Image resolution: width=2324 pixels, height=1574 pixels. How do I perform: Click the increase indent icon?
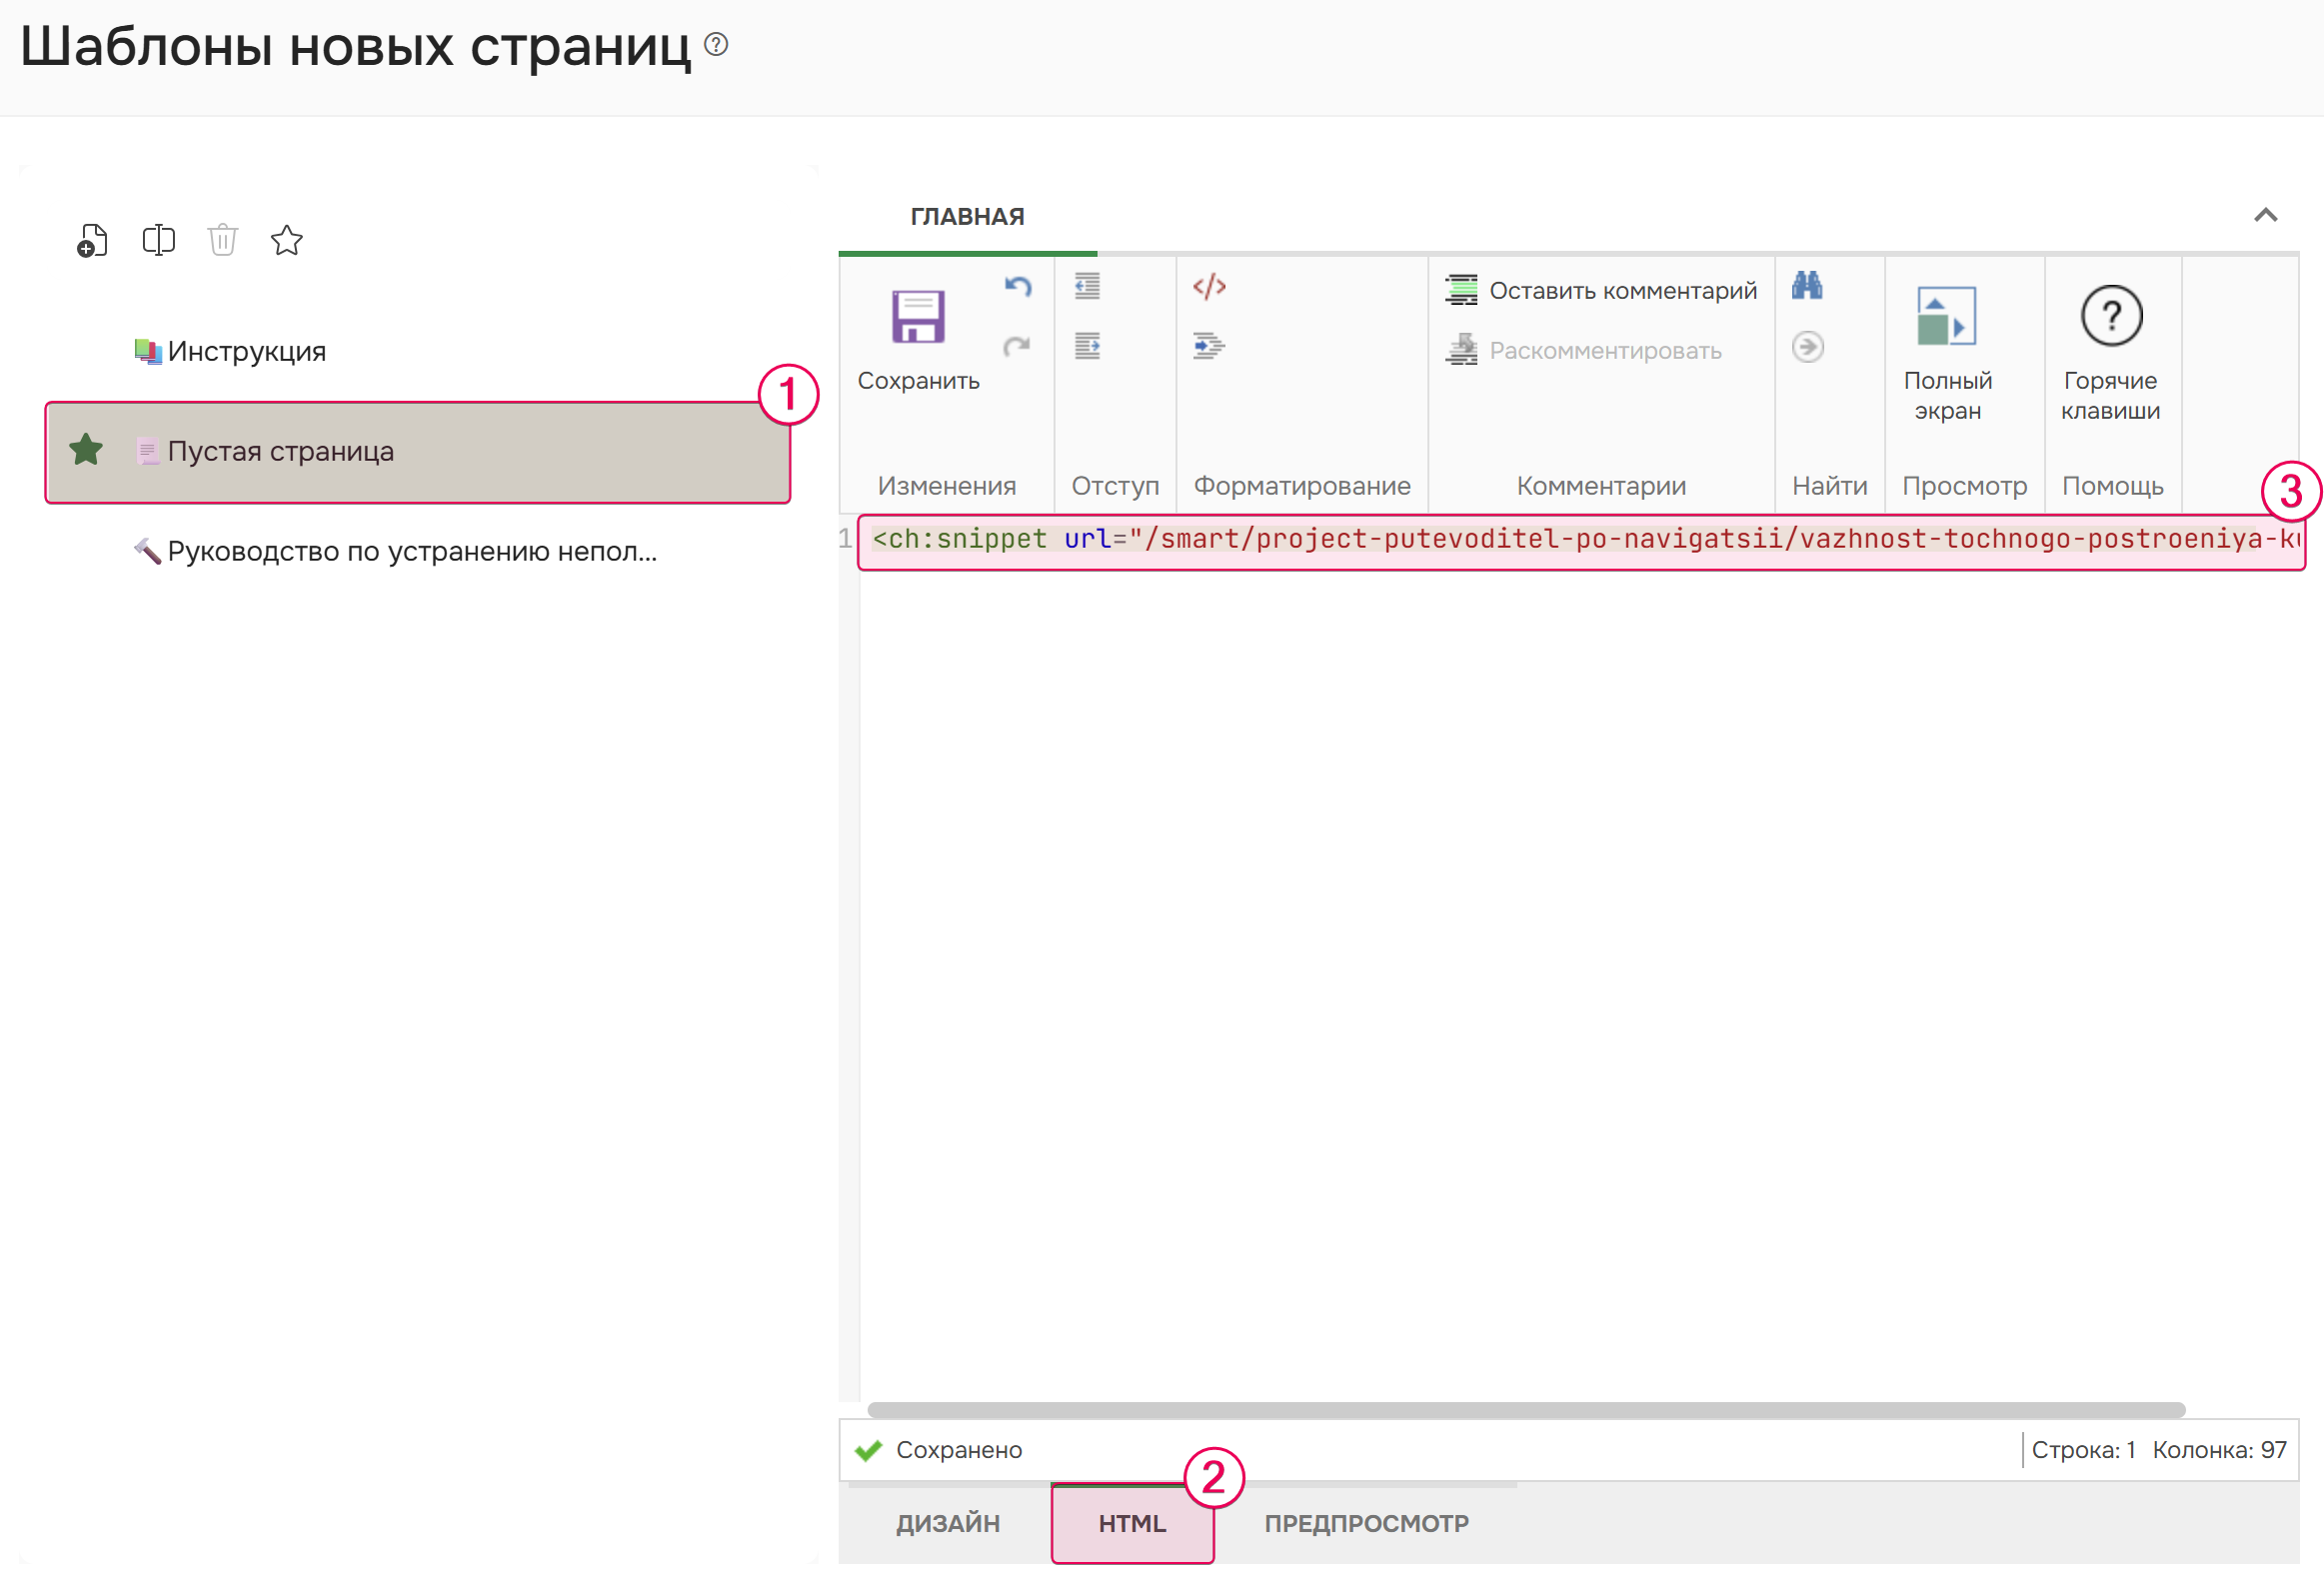point(1087,347)
